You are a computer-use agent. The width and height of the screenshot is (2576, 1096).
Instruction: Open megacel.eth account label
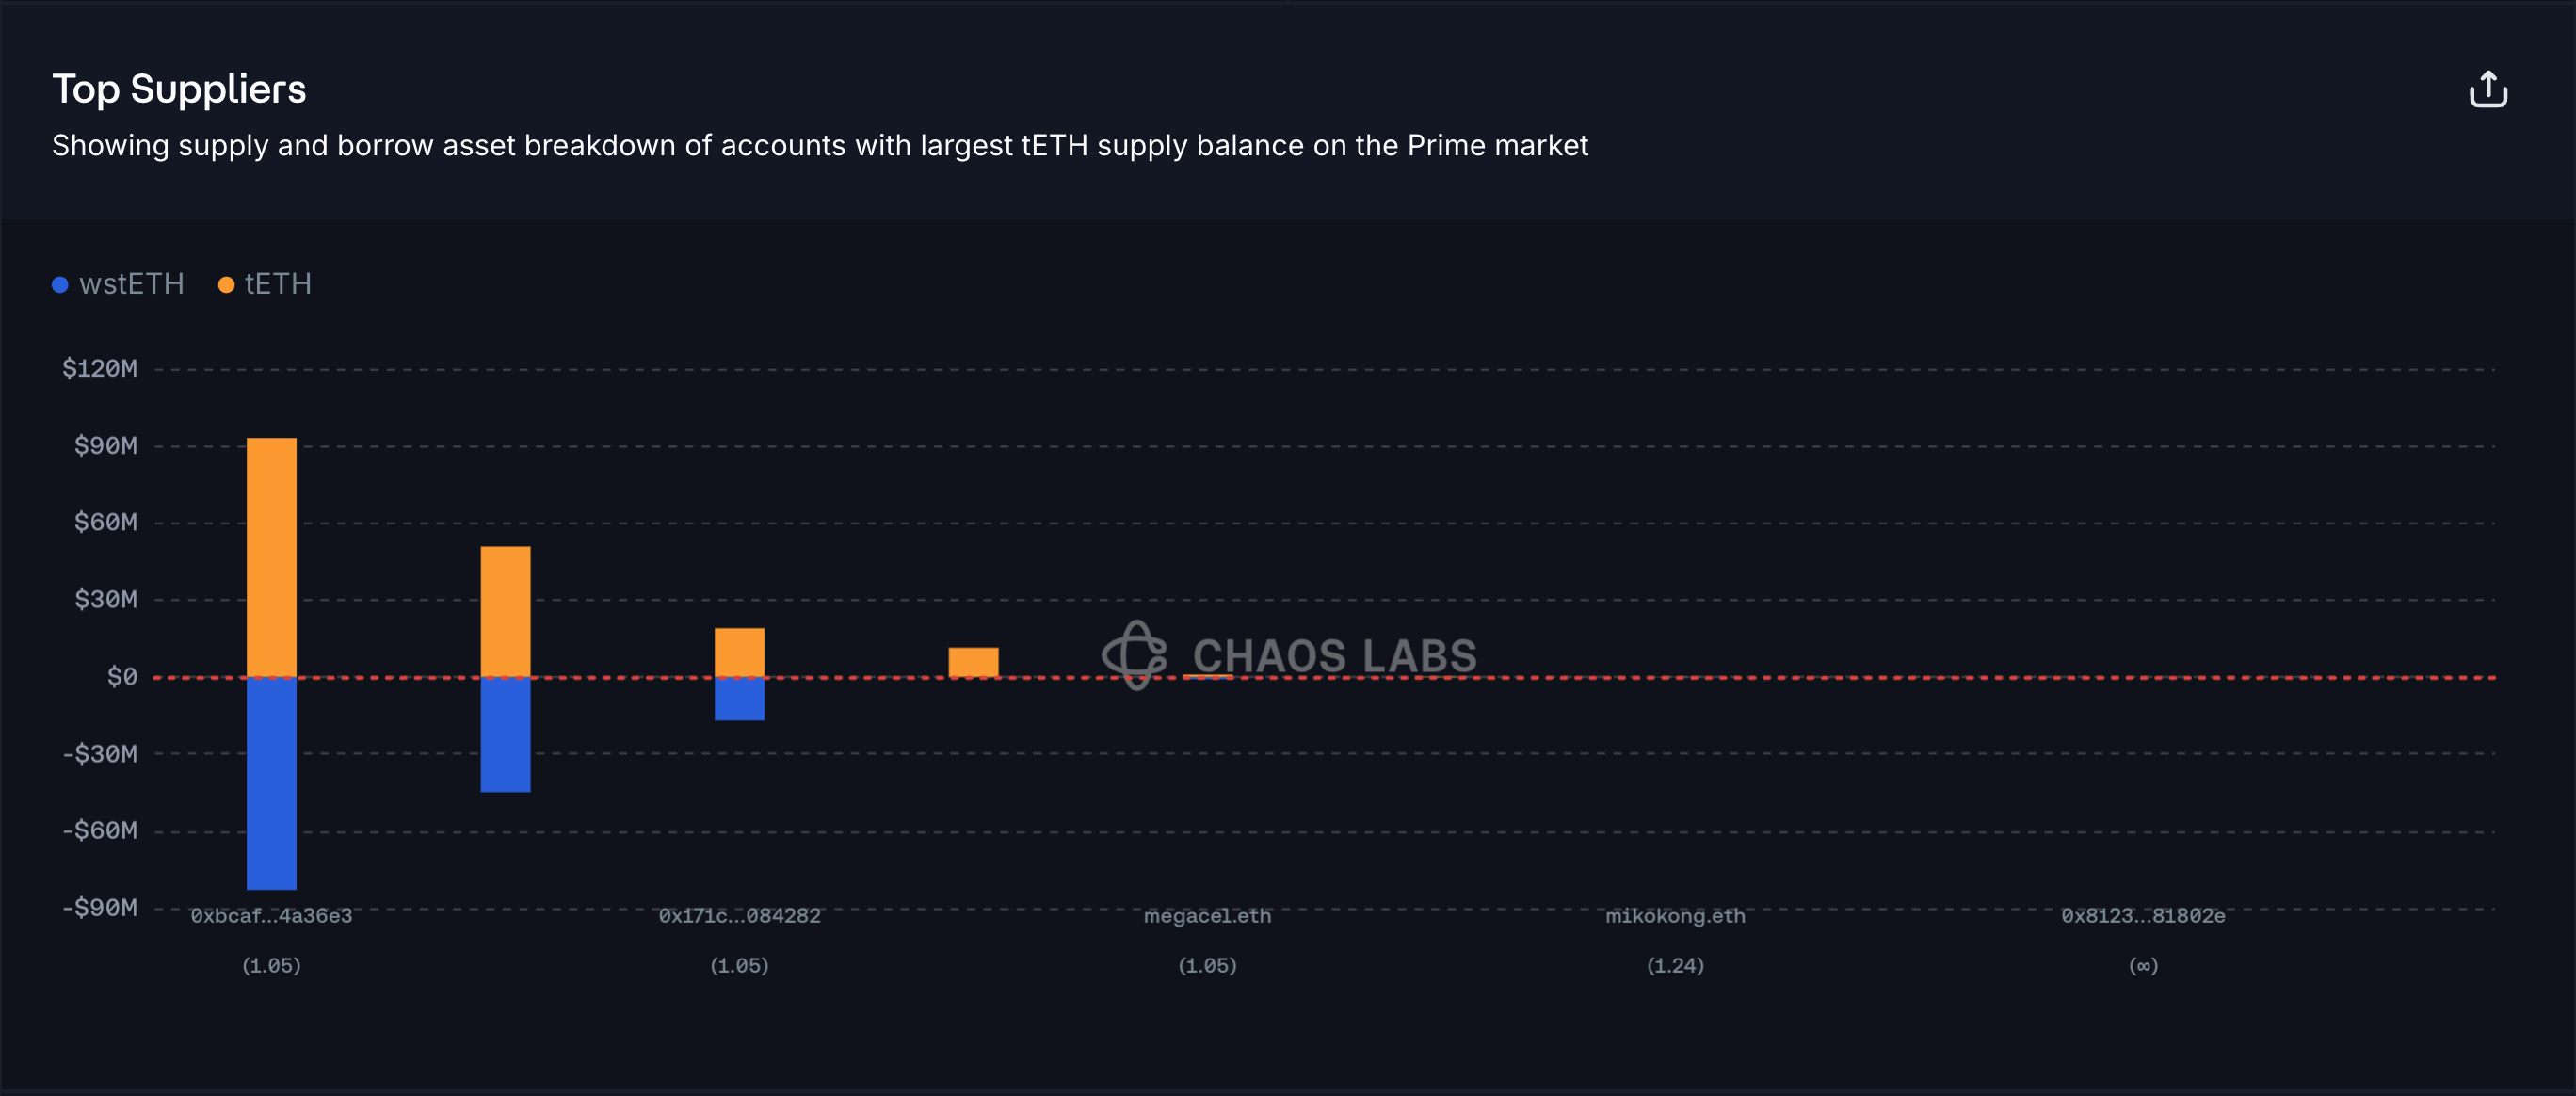pos(1207,916)
